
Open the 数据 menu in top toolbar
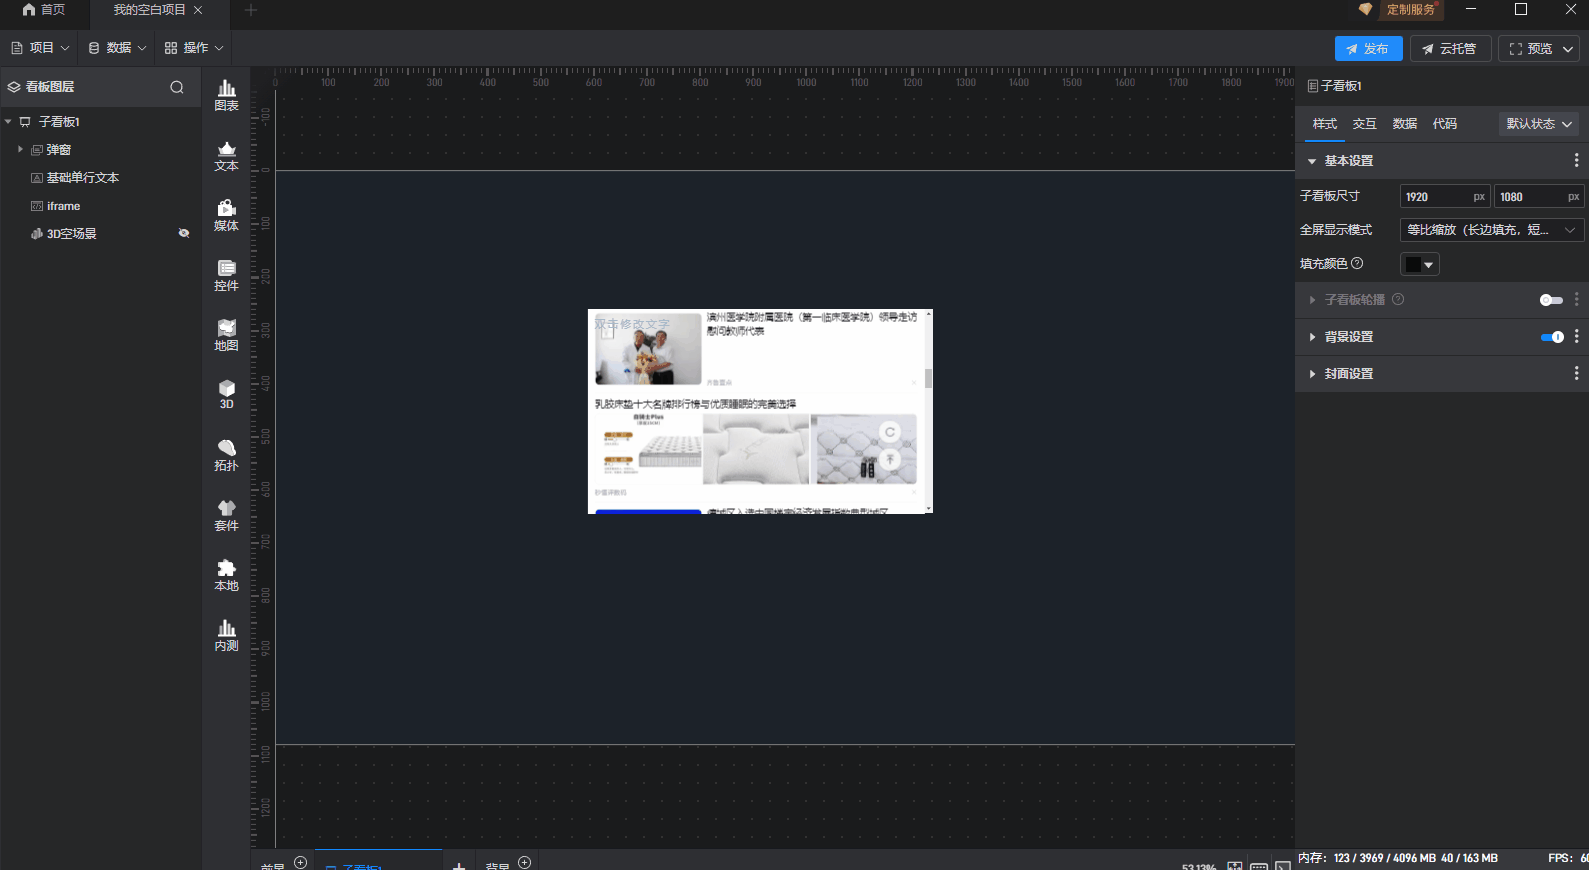[x=117, y=47]
